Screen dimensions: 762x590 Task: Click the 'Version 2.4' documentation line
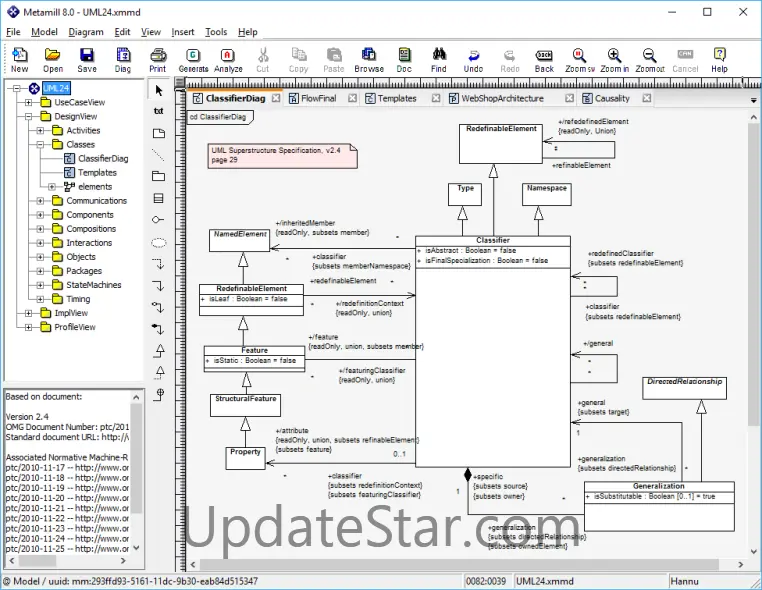pyautogui.click(x=27, y=416)
